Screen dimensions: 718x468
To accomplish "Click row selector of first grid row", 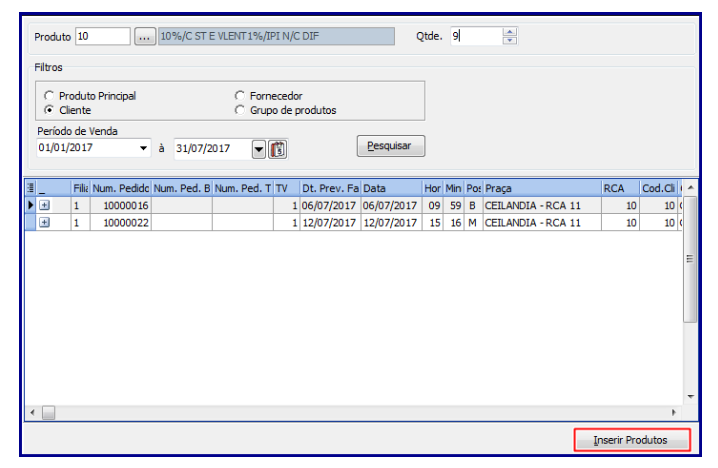I will coord(31,205).
